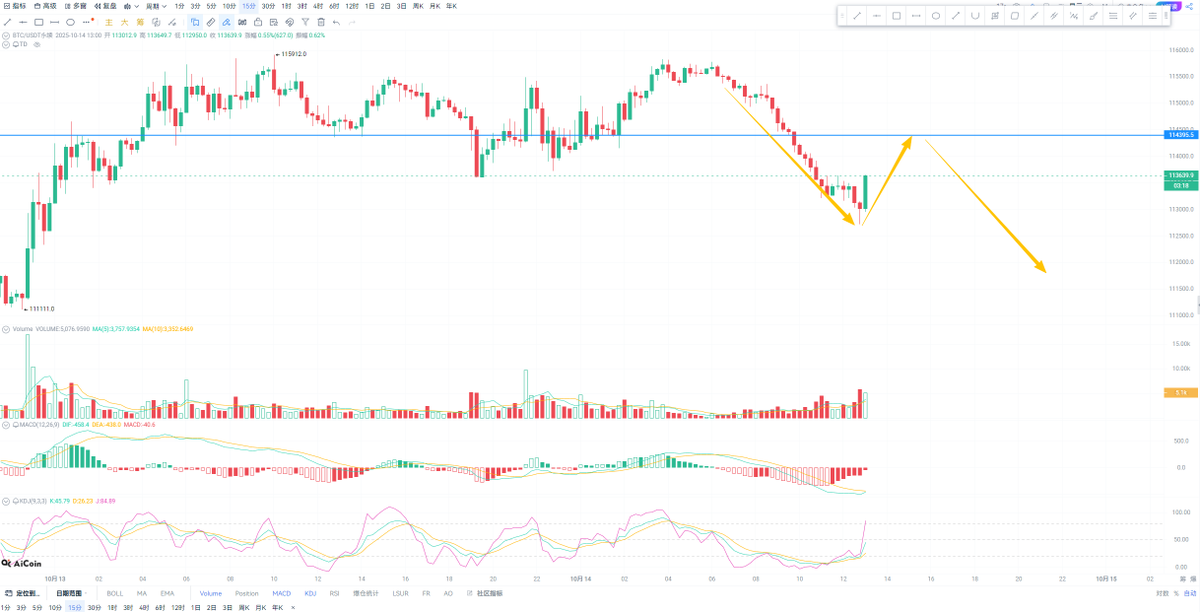Toggle the highlighted continuous drawing pencil icon
Screen dimensions: 1200x612
click(226, 22)
